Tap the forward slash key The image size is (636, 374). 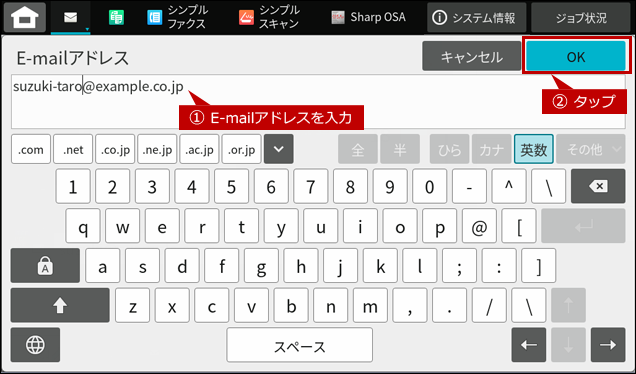(x=489, y=305)
